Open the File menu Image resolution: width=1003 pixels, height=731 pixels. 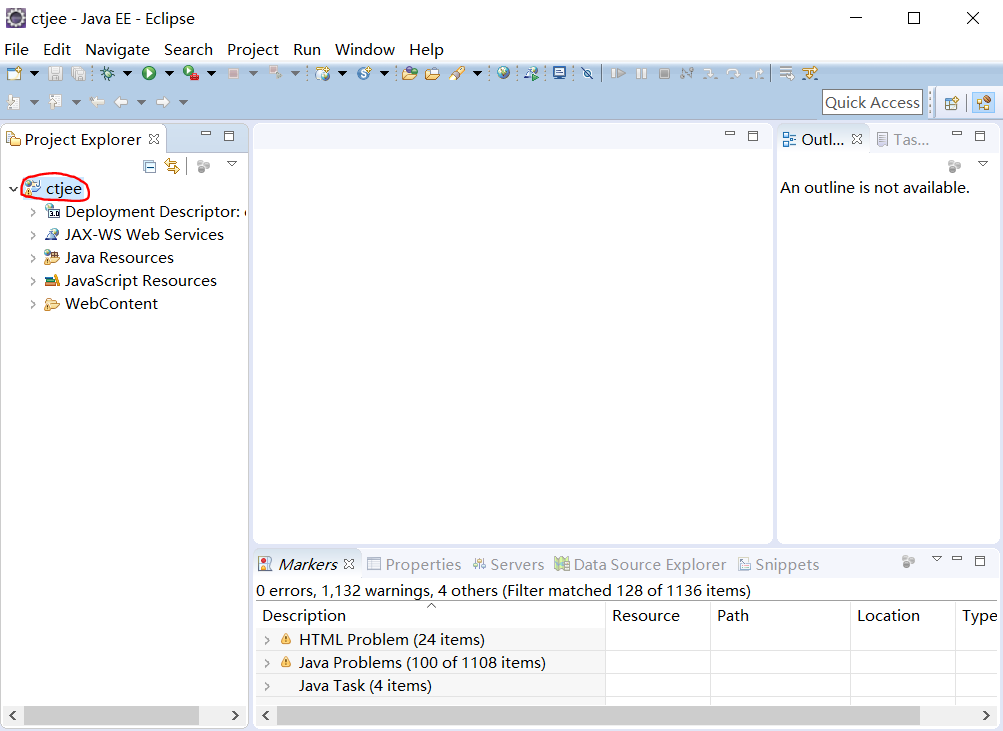coord(17,50)
